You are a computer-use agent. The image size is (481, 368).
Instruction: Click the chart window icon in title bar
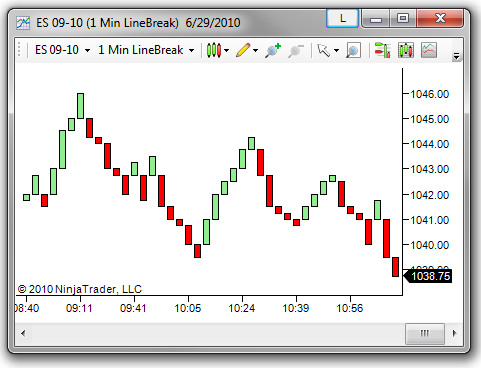point(23,23)
